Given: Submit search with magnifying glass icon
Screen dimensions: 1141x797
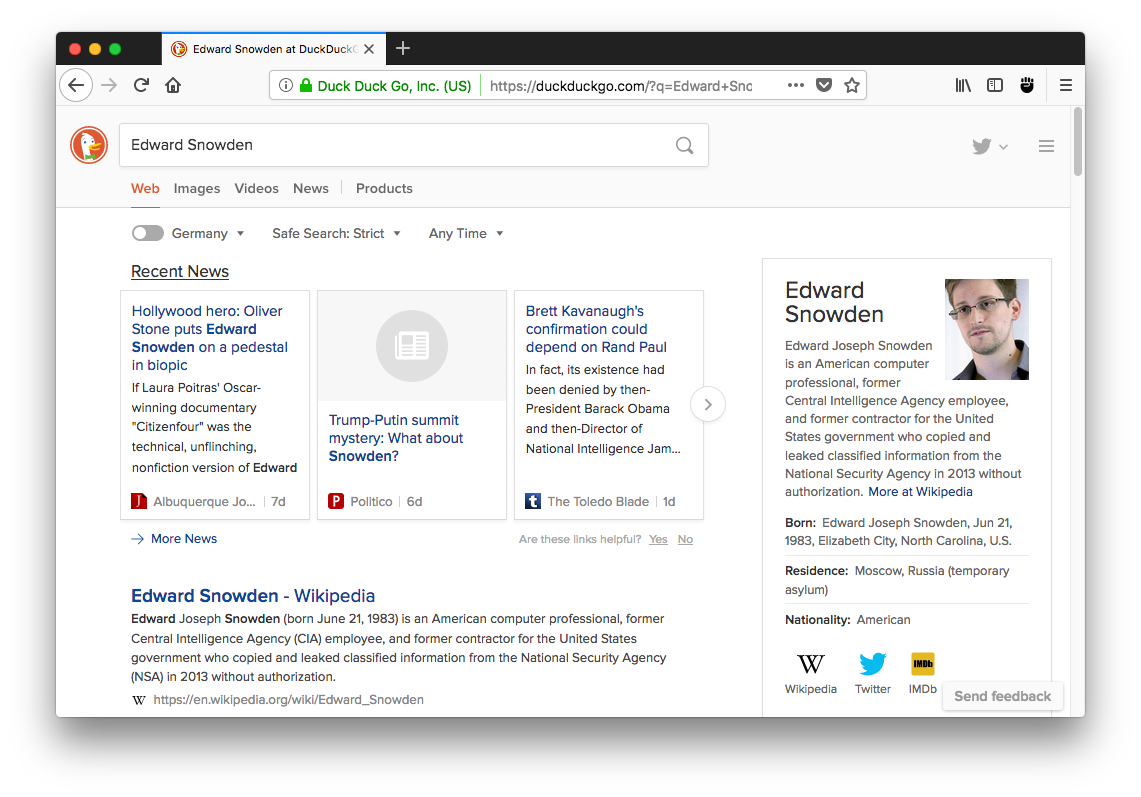Looking at the screenshot, I should coord(684,145).
